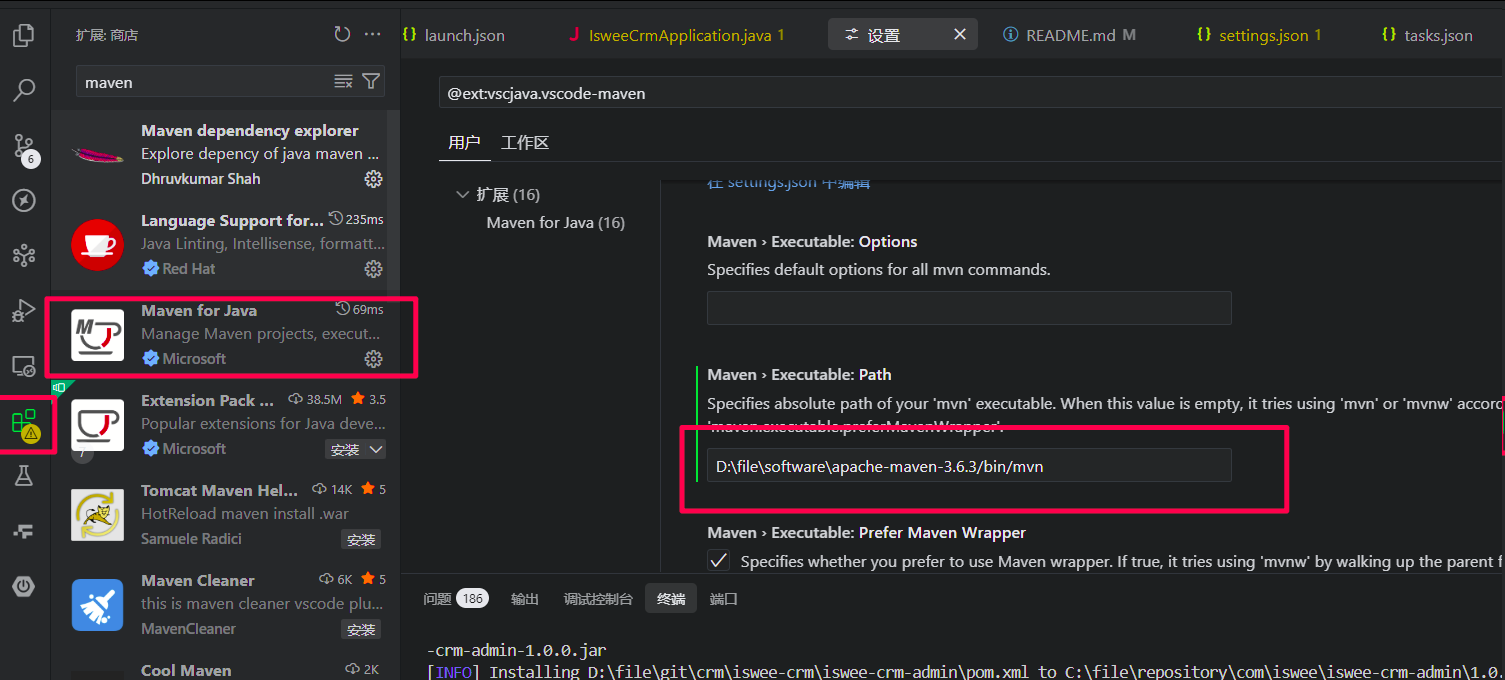1505x680 pixels.
Task: Open the compass icon view in activity bar
Action: point(24,201)
